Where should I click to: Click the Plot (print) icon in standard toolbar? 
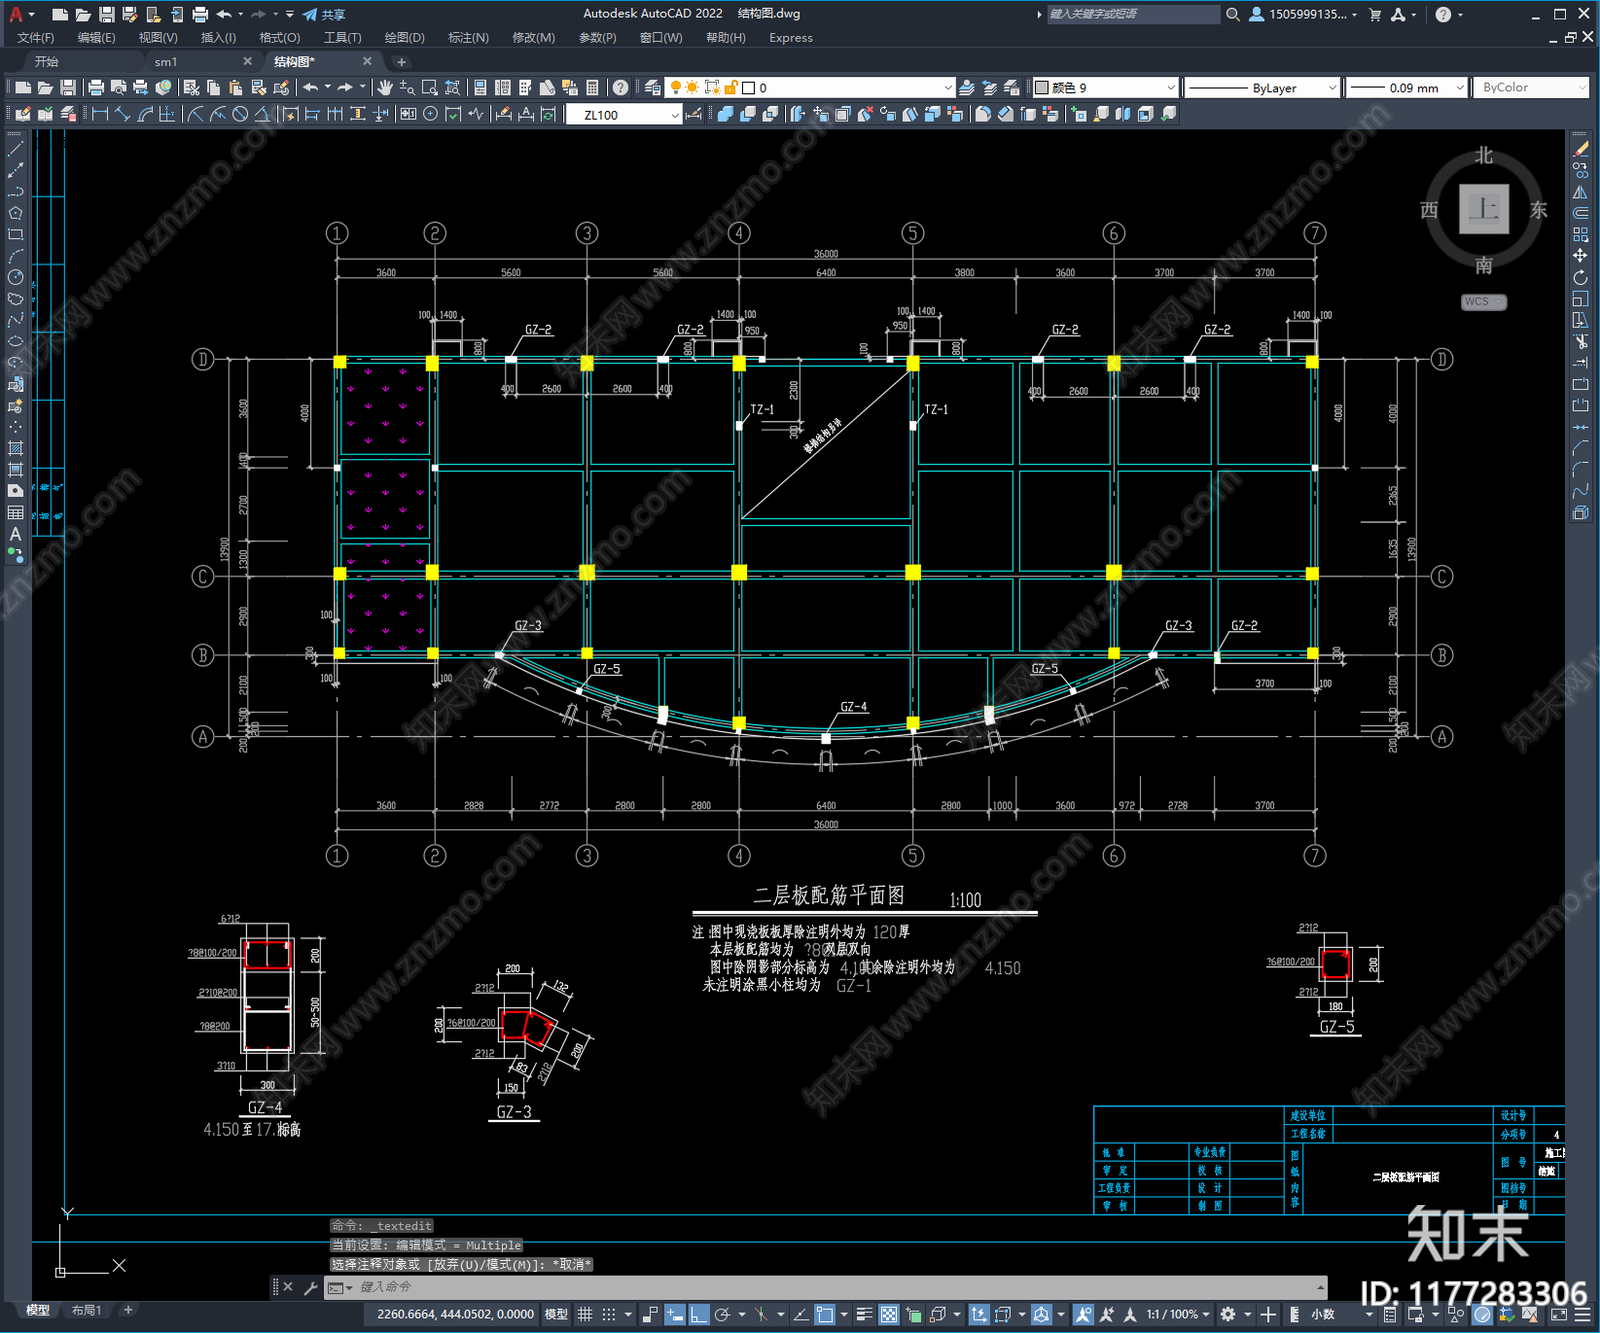coord(96,88)
